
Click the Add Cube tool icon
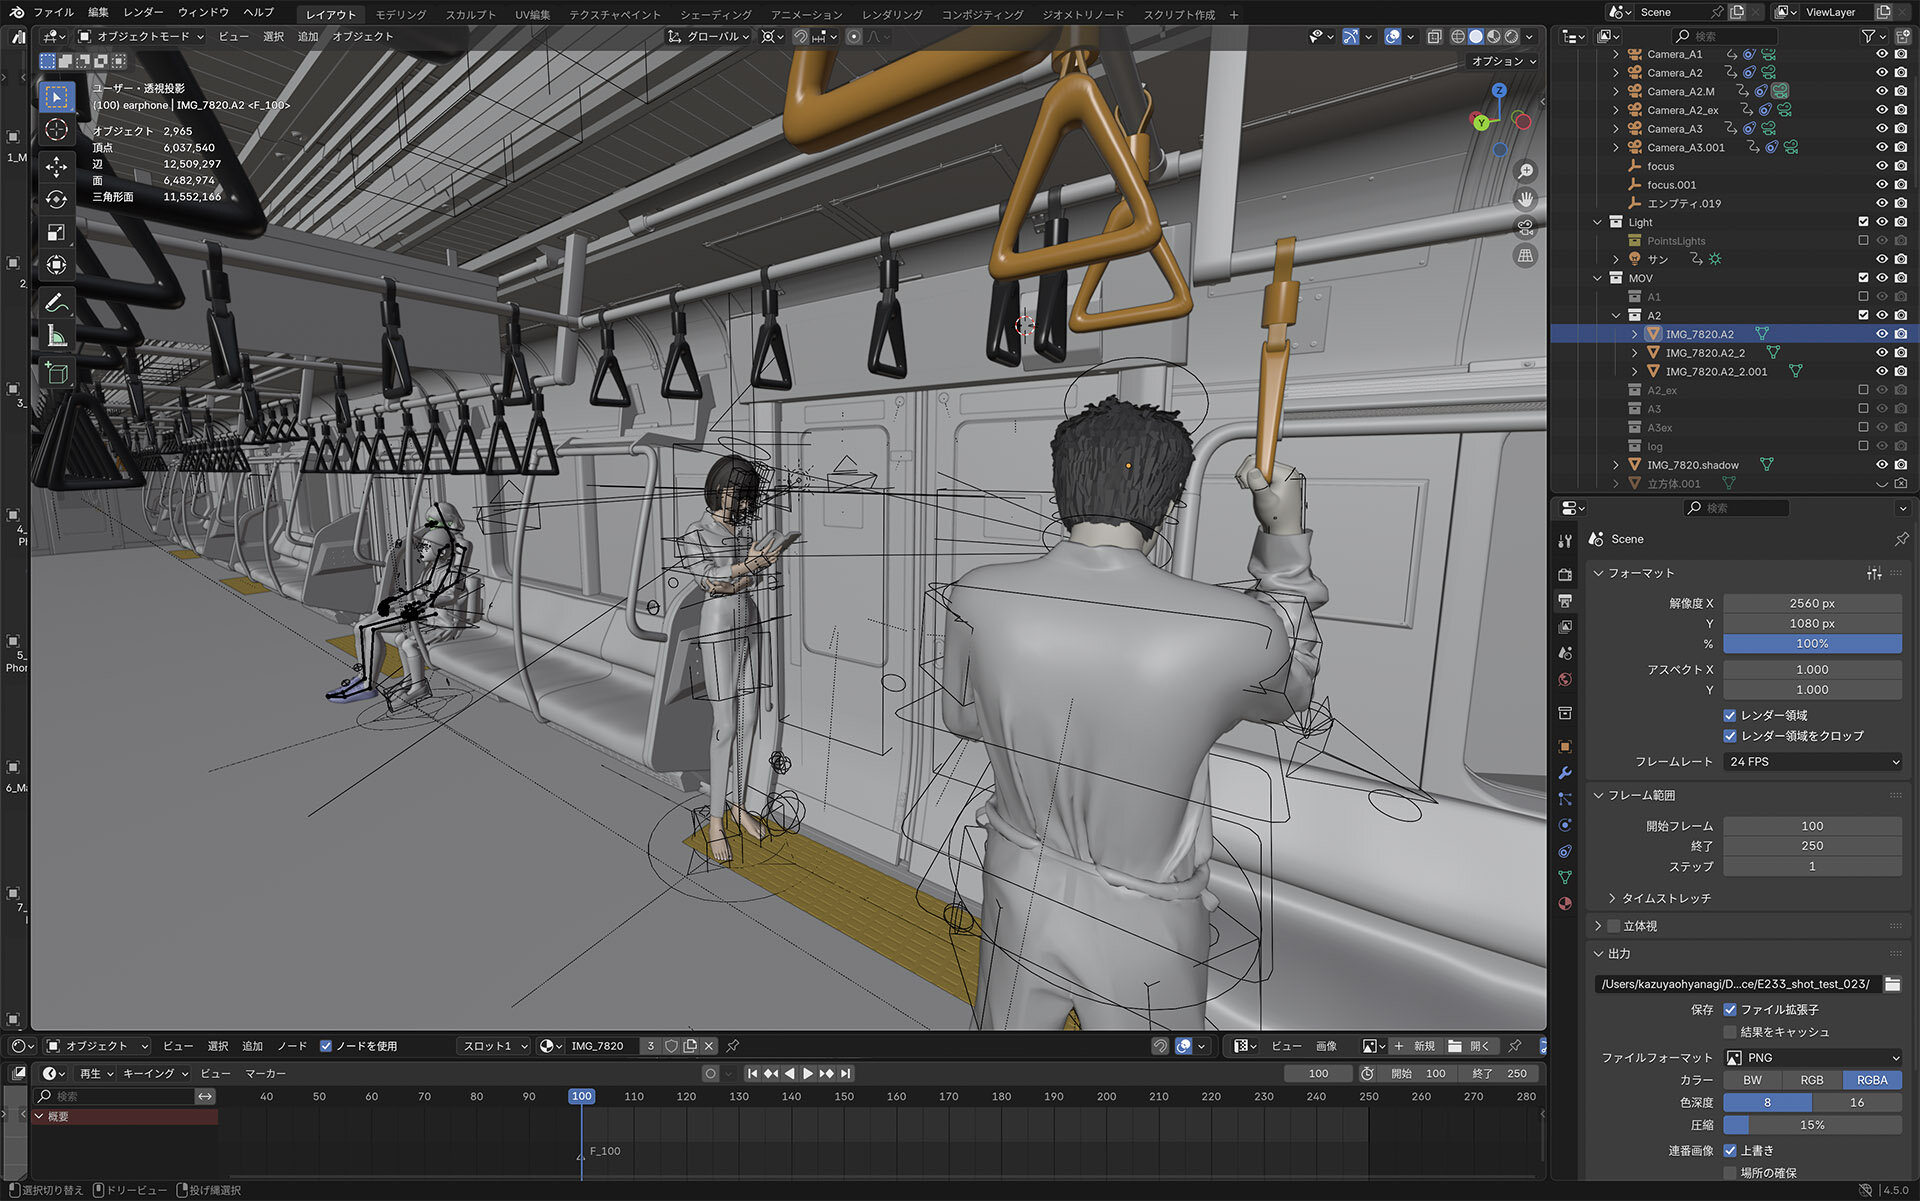57,373
